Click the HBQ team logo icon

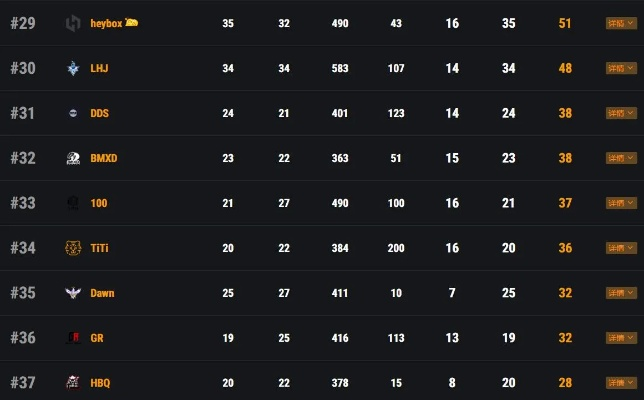73,383
